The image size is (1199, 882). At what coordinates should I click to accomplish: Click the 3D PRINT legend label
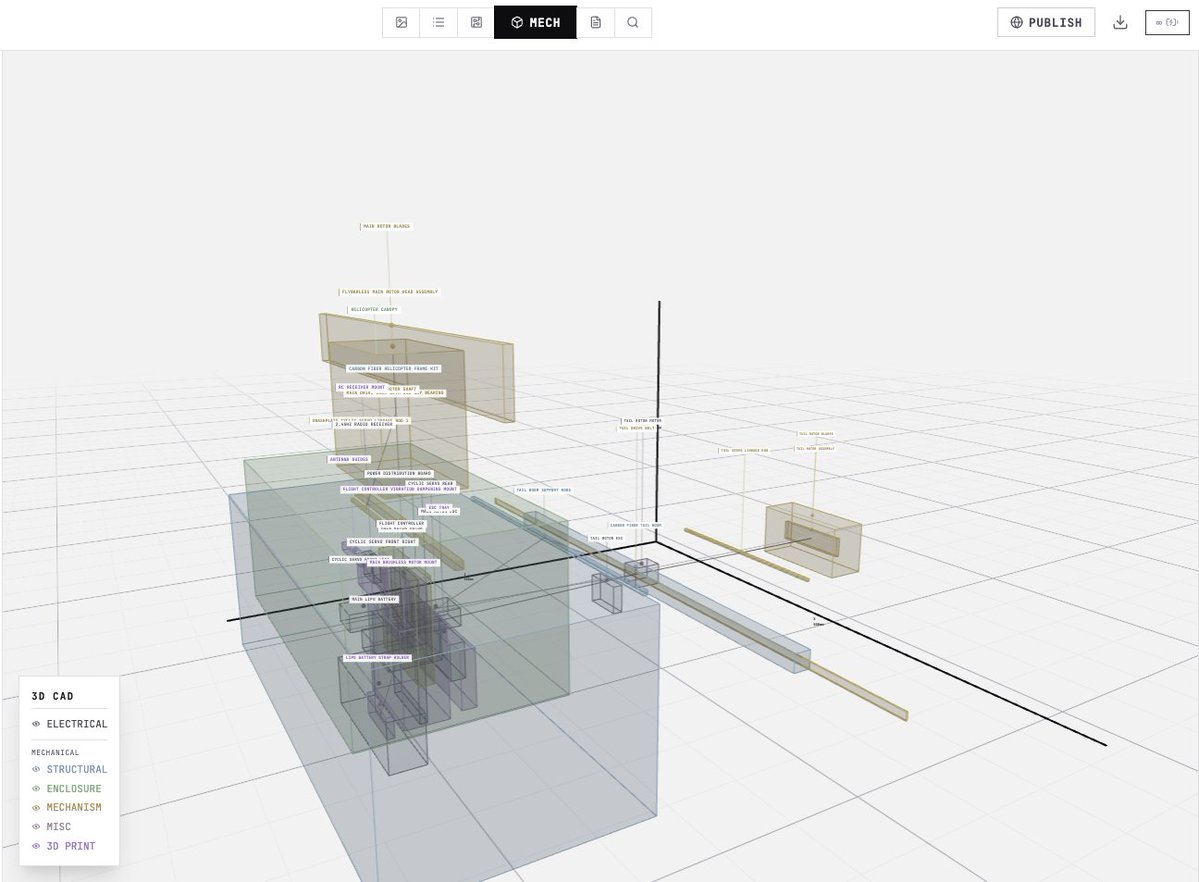(71, 846)
